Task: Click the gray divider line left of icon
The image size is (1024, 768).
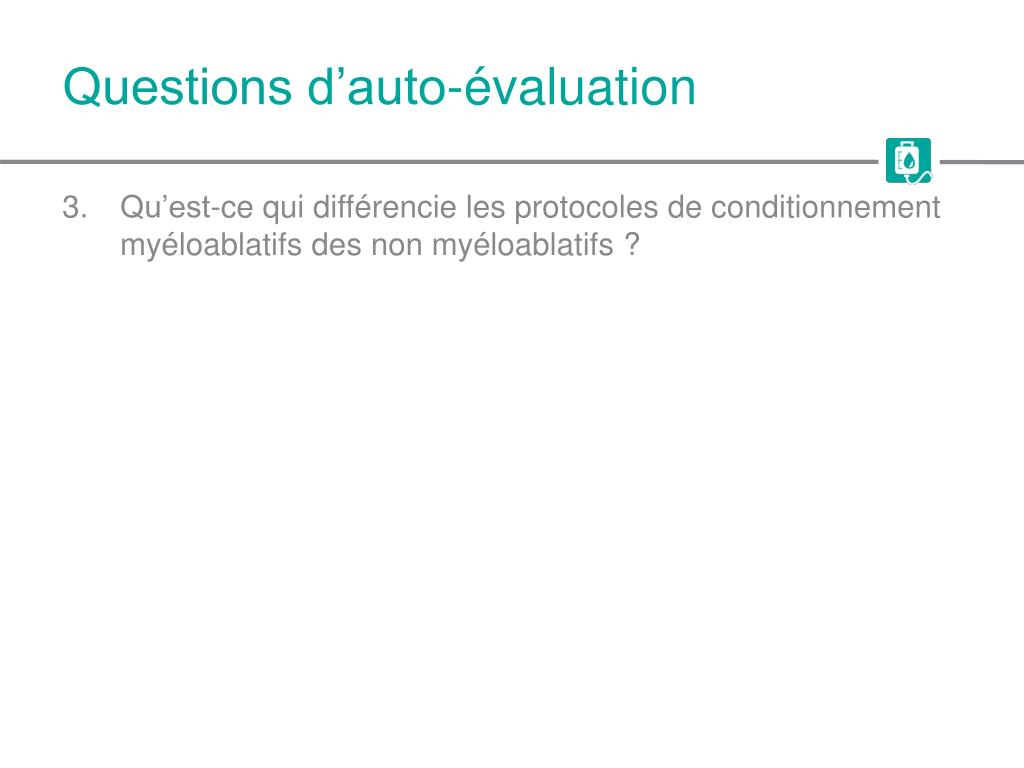Action: (439, 161)
